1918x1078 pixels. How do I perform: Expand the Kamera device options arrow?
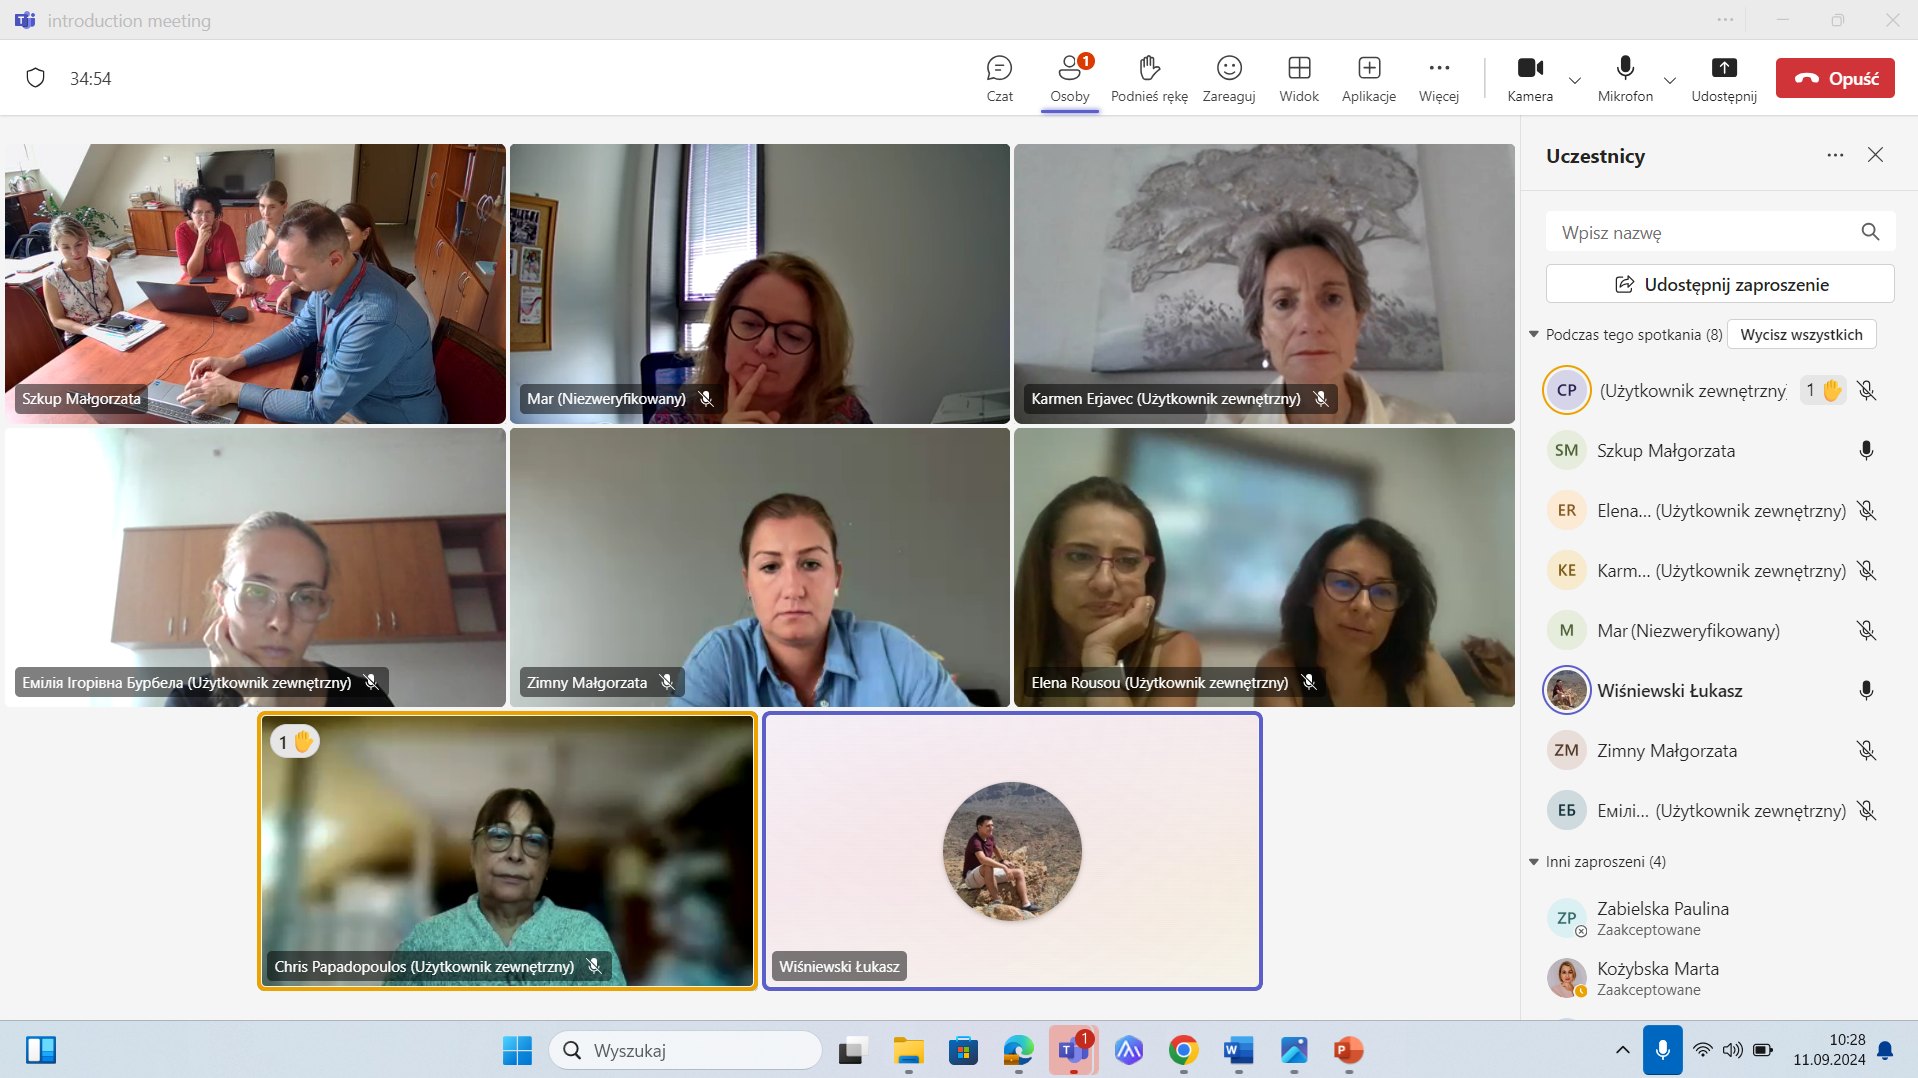pos(1574,80)
